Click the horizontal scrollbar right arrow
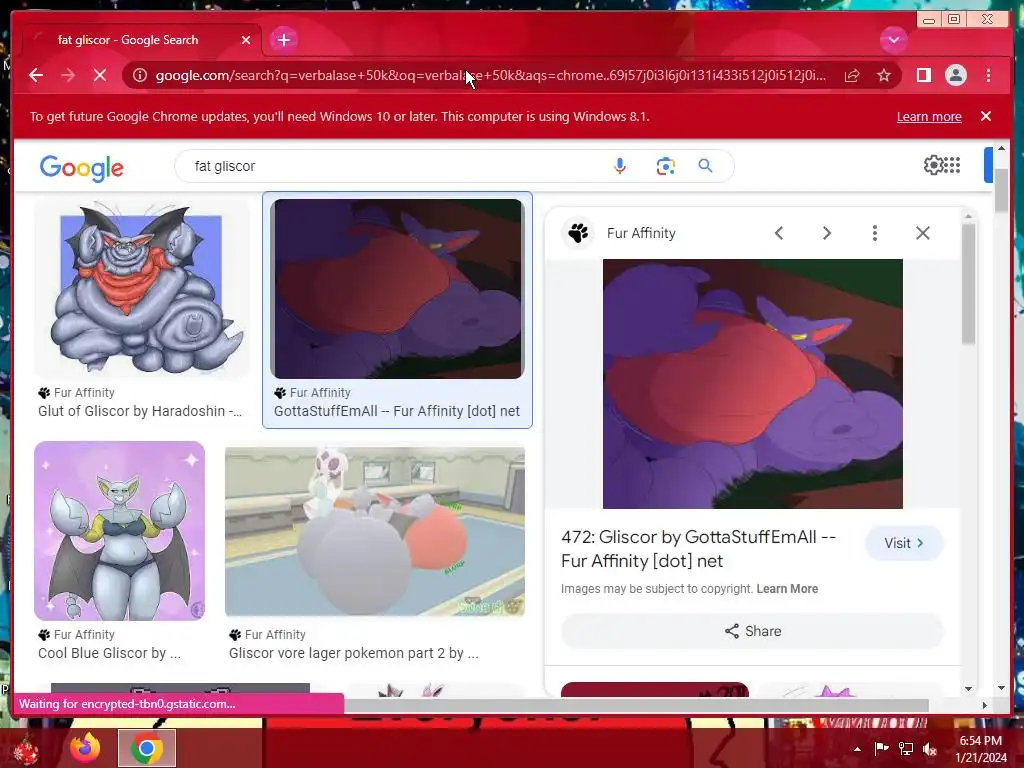 tap(985, 705)
